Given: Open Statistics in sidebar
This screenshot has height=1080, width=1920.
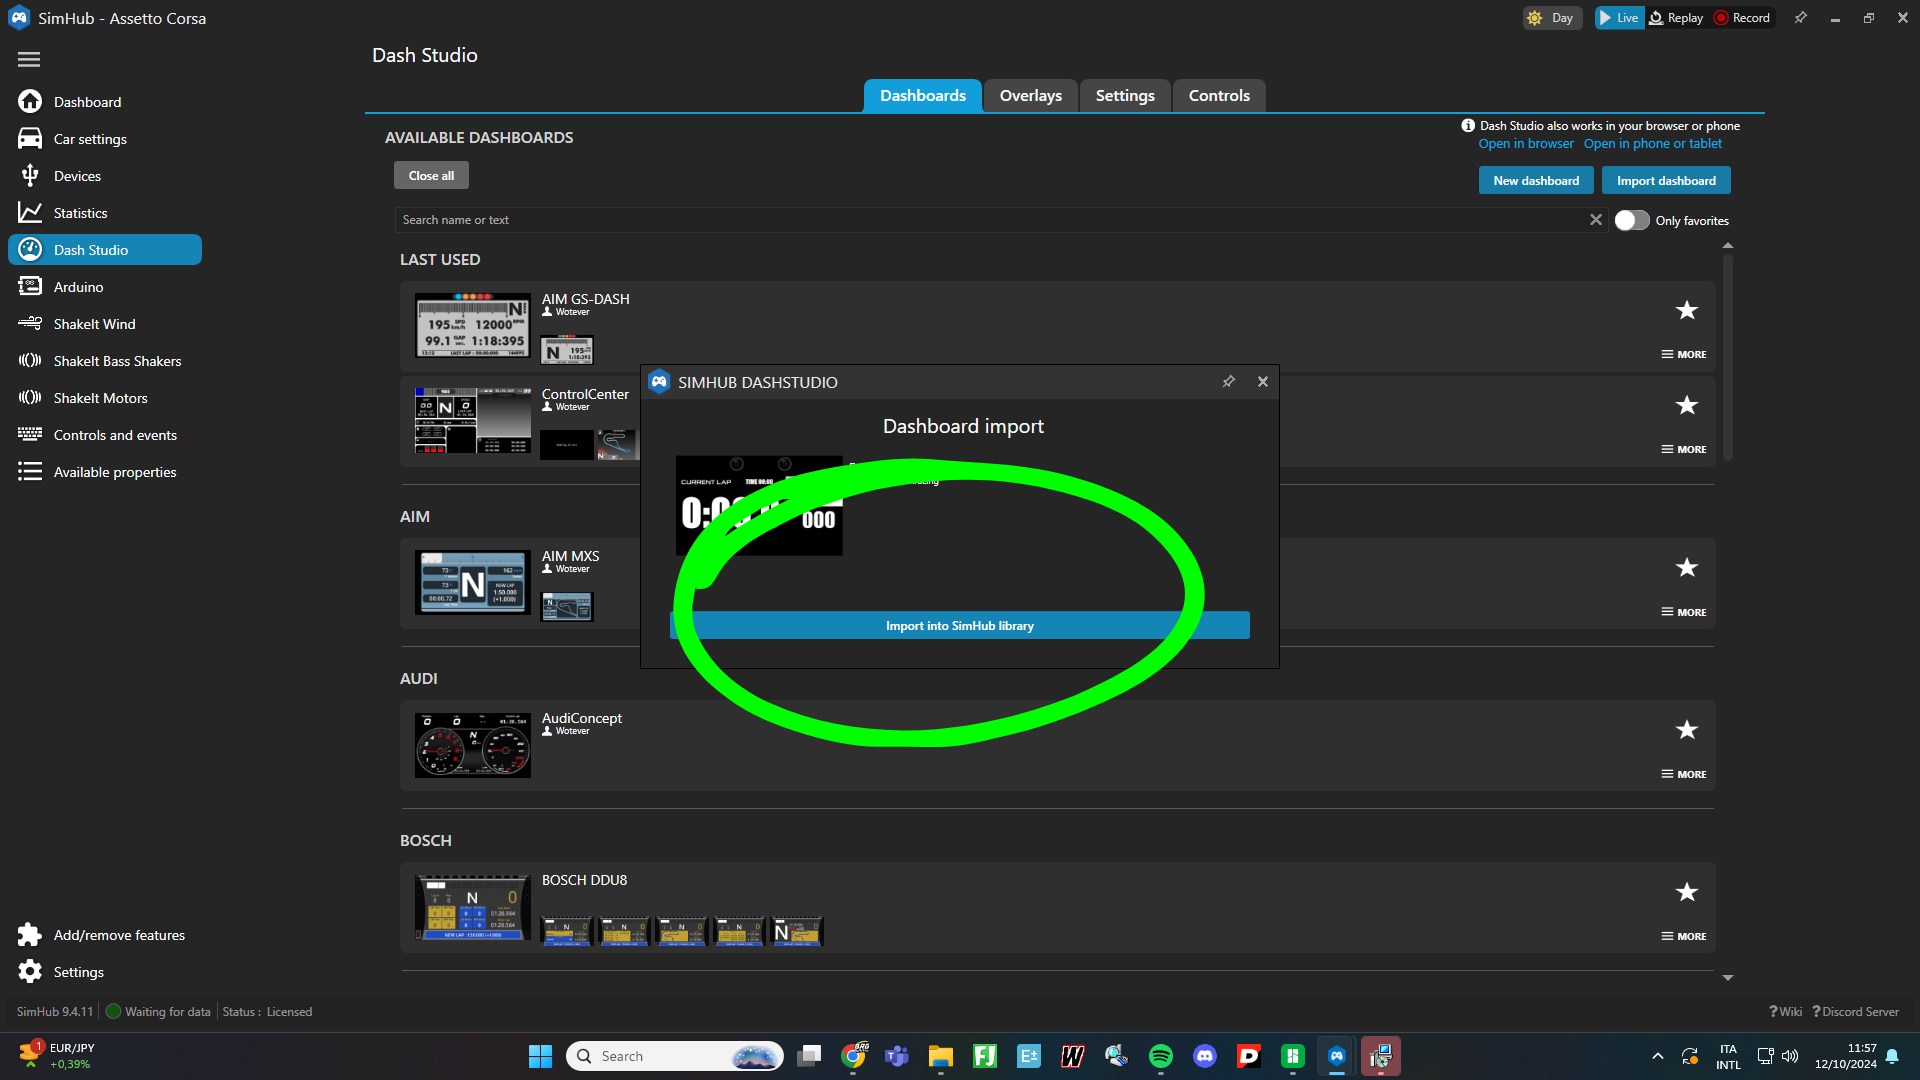Looking at the screenshot, I should (x=80, y=213).
